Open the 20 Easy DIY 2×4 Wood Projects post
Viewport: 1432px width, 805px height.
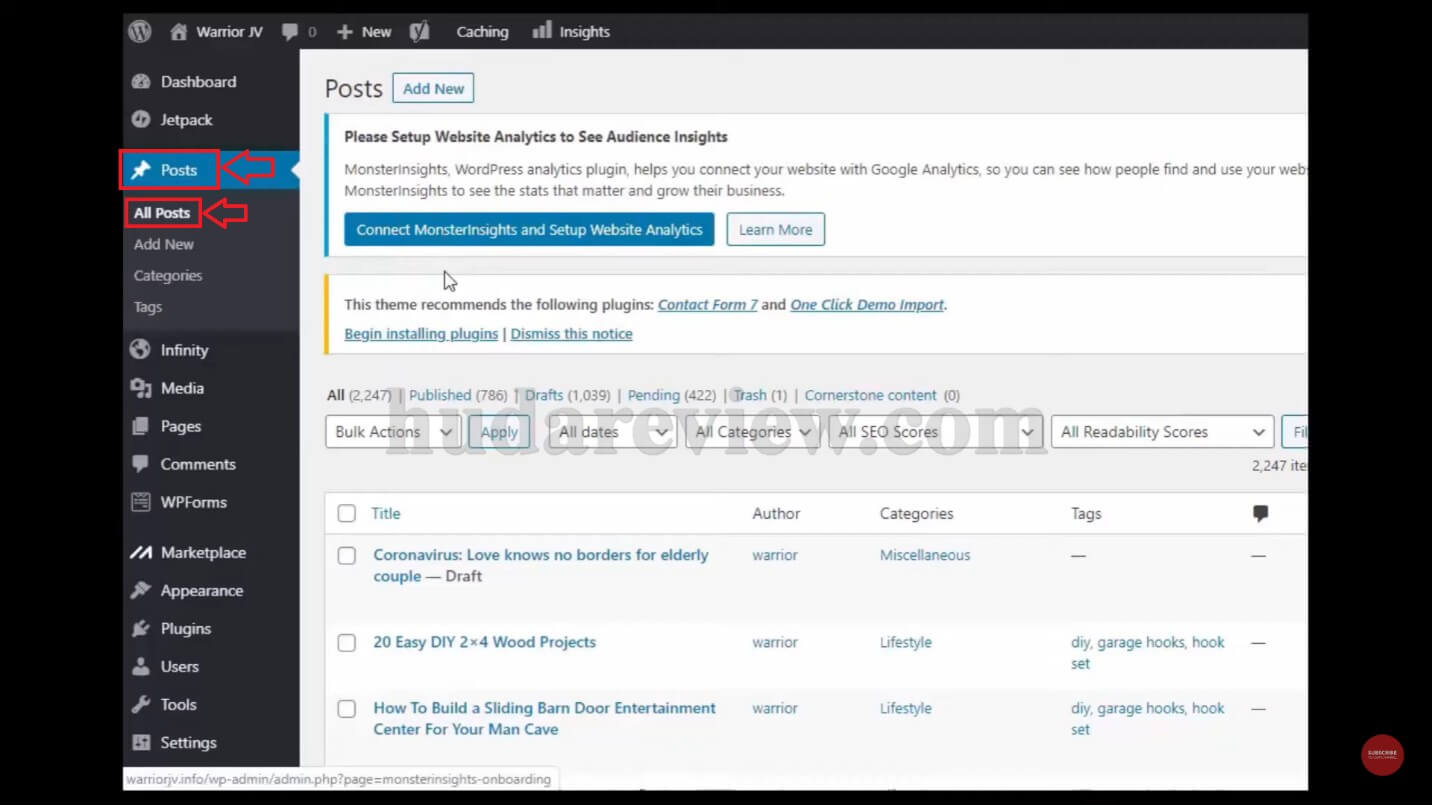[485, 642]
